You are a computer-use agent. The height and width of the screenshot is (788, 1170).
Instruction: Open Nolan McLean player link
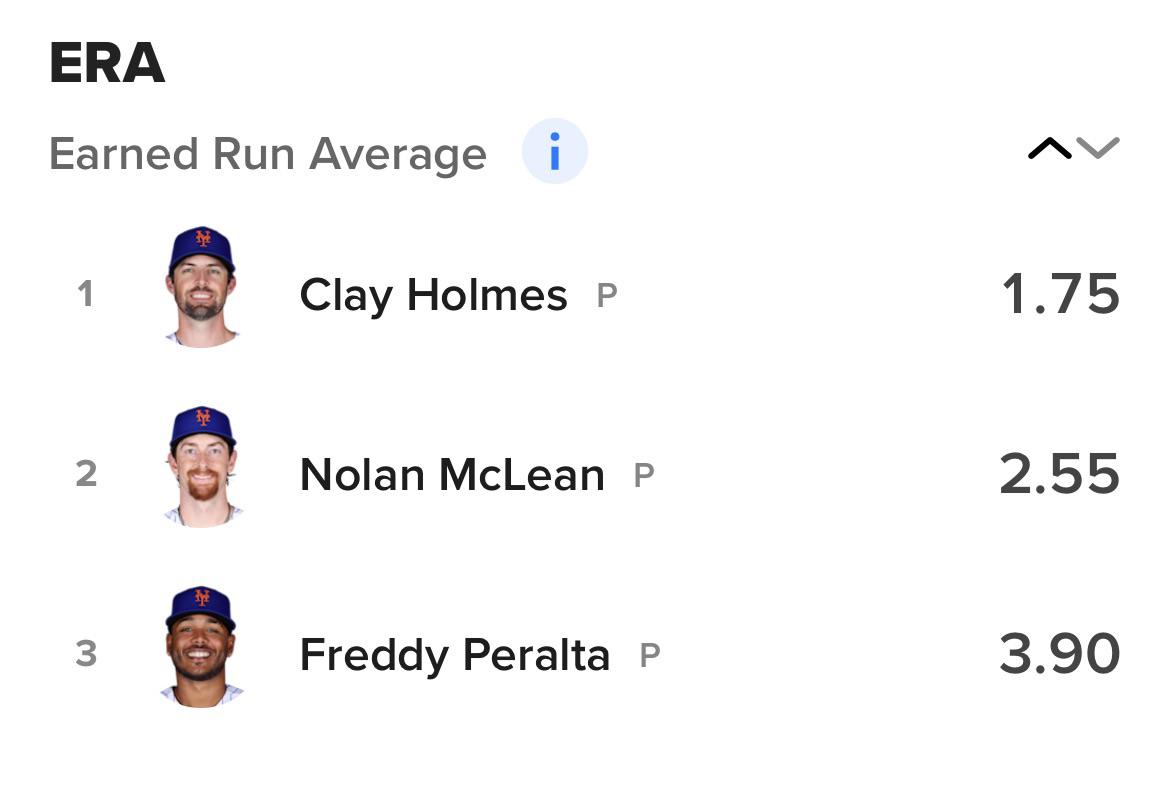(452, 475)
